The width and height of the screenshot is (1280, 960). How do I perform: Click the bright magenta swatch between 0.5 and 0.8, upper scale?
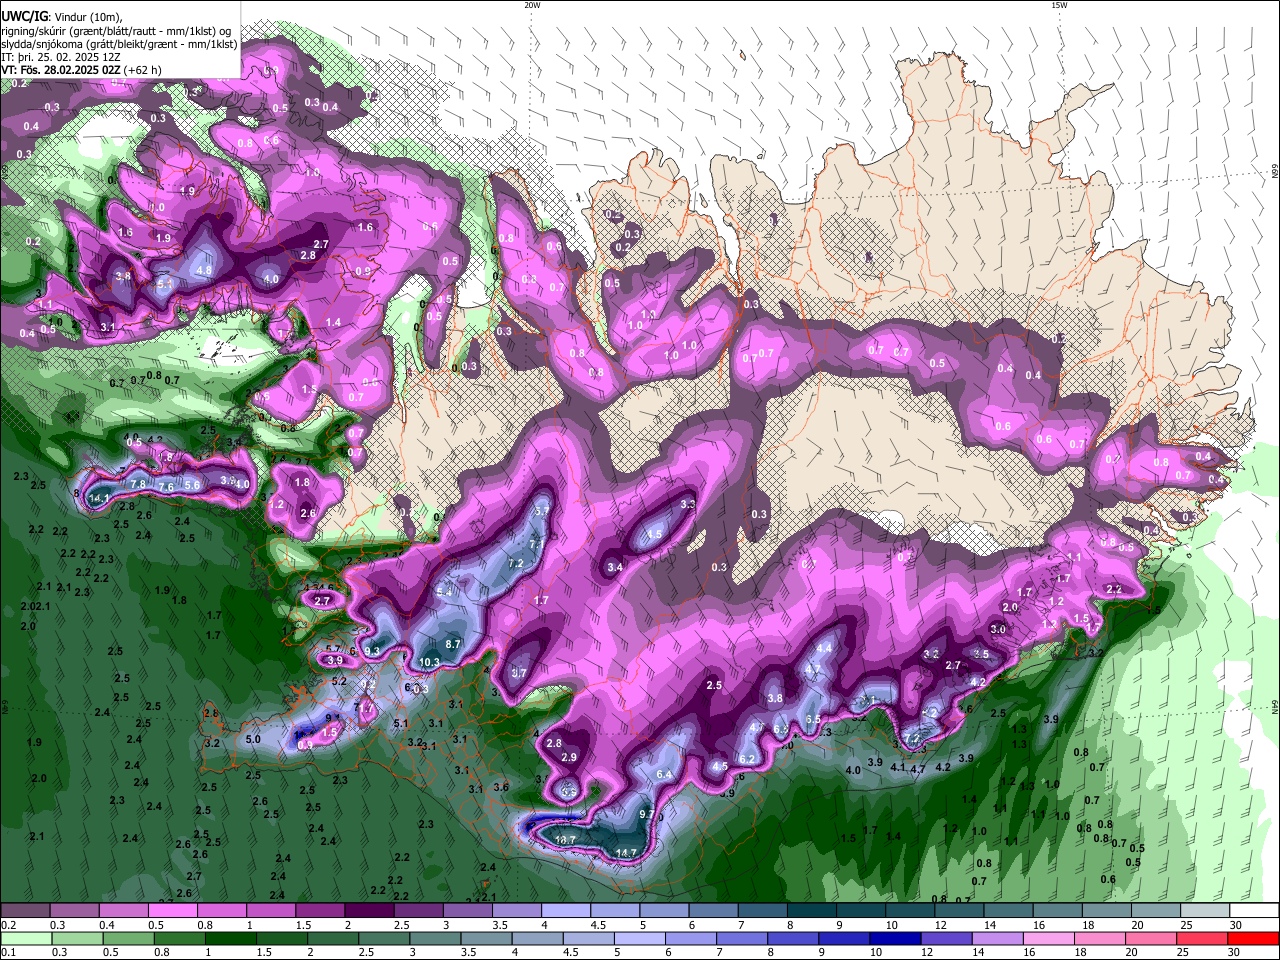(172, 911)
